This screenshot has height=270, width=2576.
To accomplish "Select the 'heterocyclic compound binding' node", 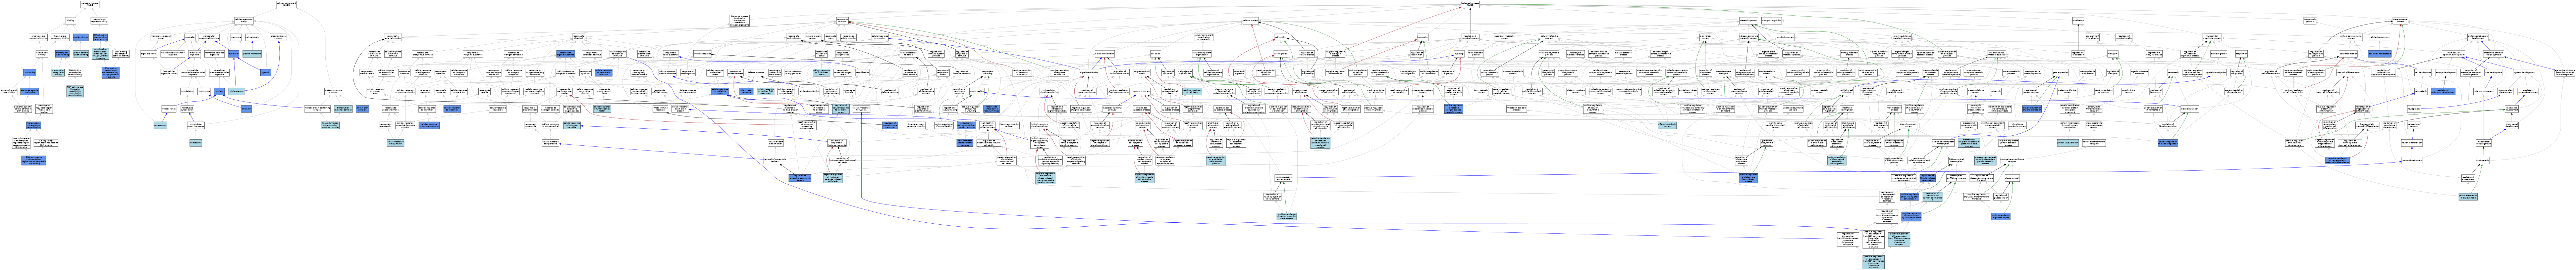I will tap(60, 37).
